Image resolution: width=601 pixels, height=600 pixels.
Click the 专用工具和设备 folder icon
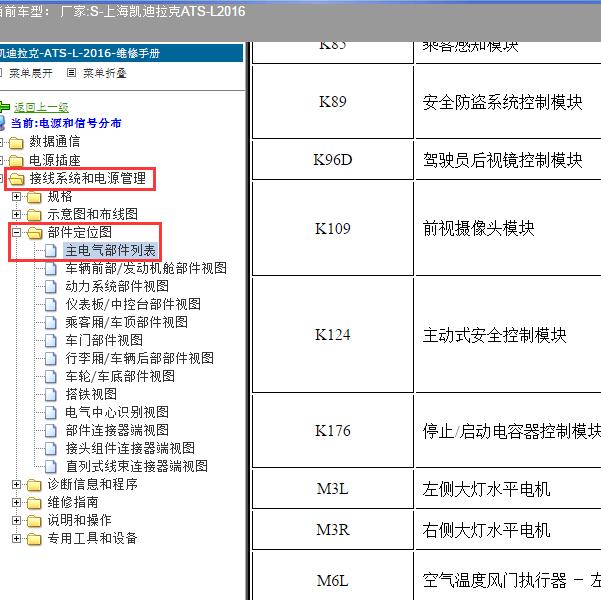34,539
